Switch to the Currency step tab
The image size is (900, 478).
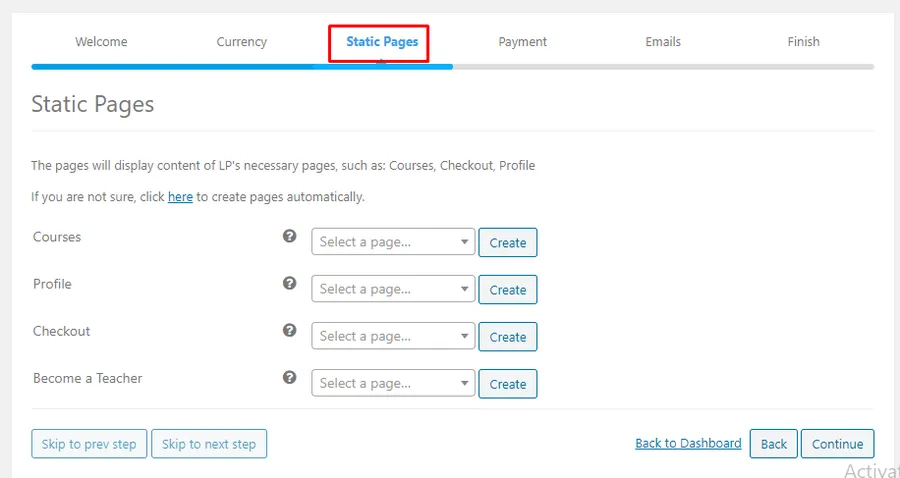tap(242, 42)
